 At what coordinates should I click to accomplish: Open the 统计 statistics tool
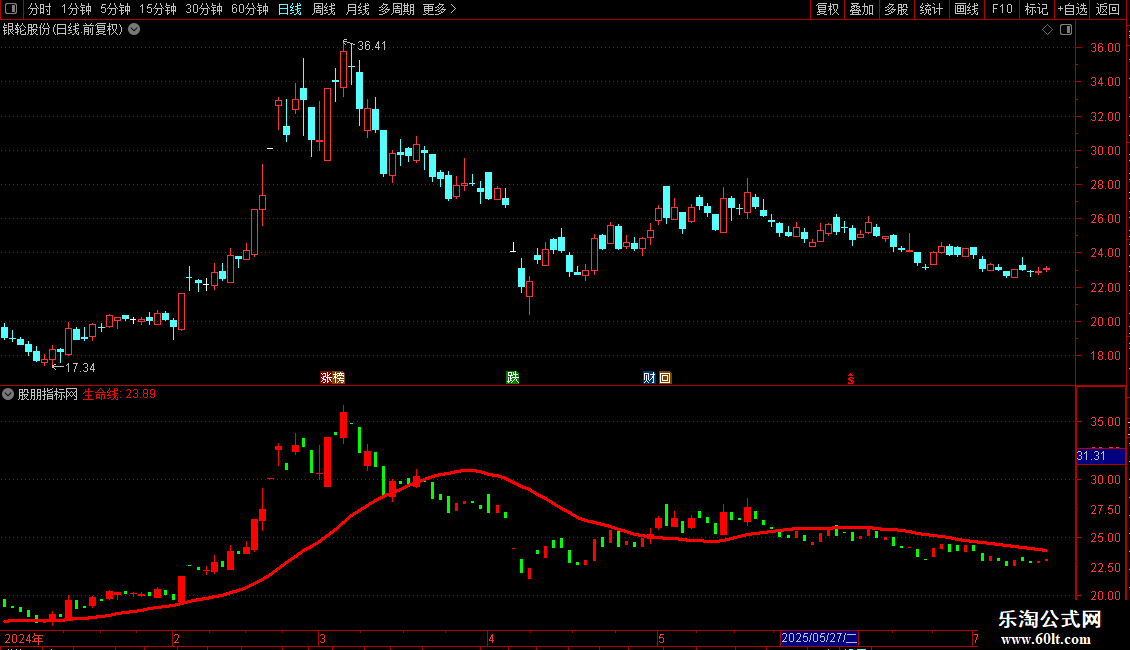[x=931, y=9]
